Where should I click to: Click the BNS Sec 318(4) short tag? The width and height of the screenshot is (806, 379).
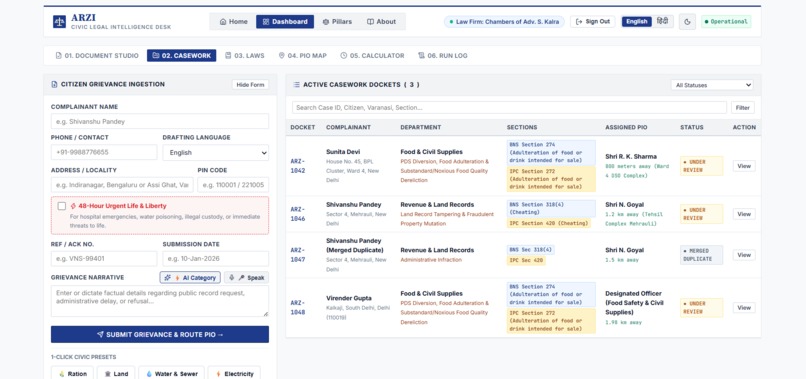[530, 249]
